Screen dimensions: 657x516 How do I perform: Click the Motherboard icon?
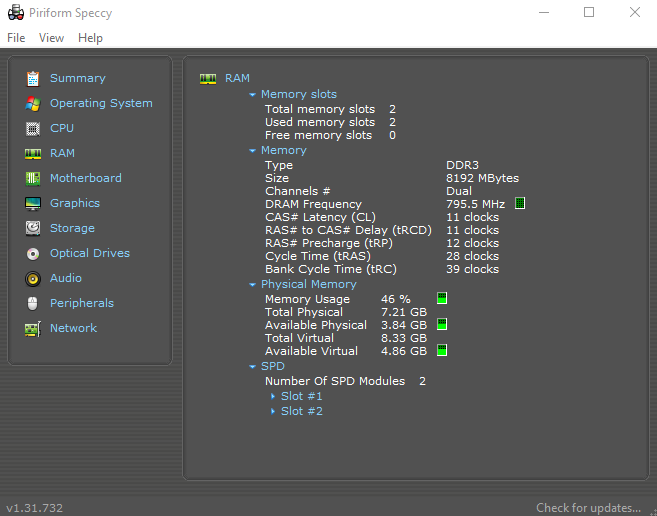33,179
